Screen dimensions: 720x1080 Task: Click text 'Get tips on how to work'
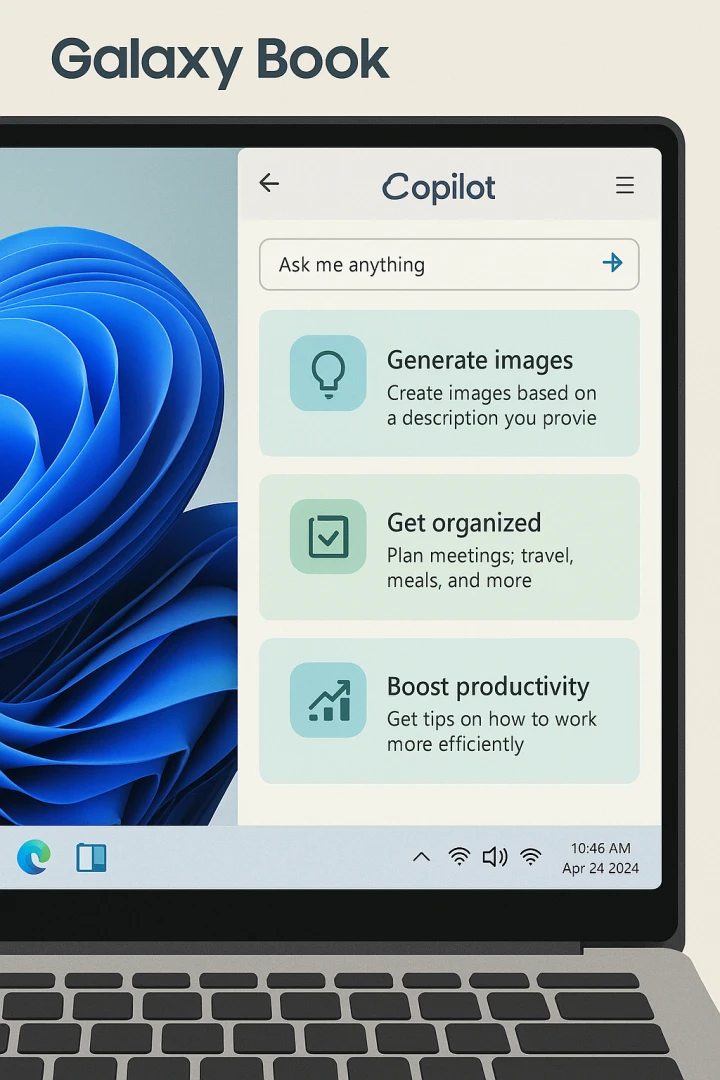(x=491, y=719)
